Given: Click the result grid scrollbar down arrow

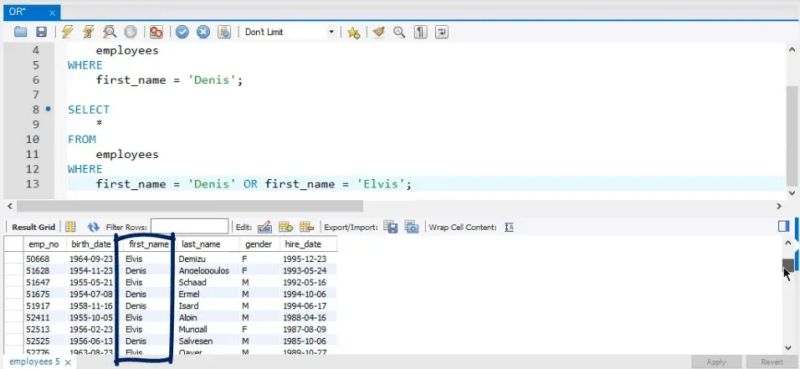Looking at the screenshot, I should click(788, 347).
